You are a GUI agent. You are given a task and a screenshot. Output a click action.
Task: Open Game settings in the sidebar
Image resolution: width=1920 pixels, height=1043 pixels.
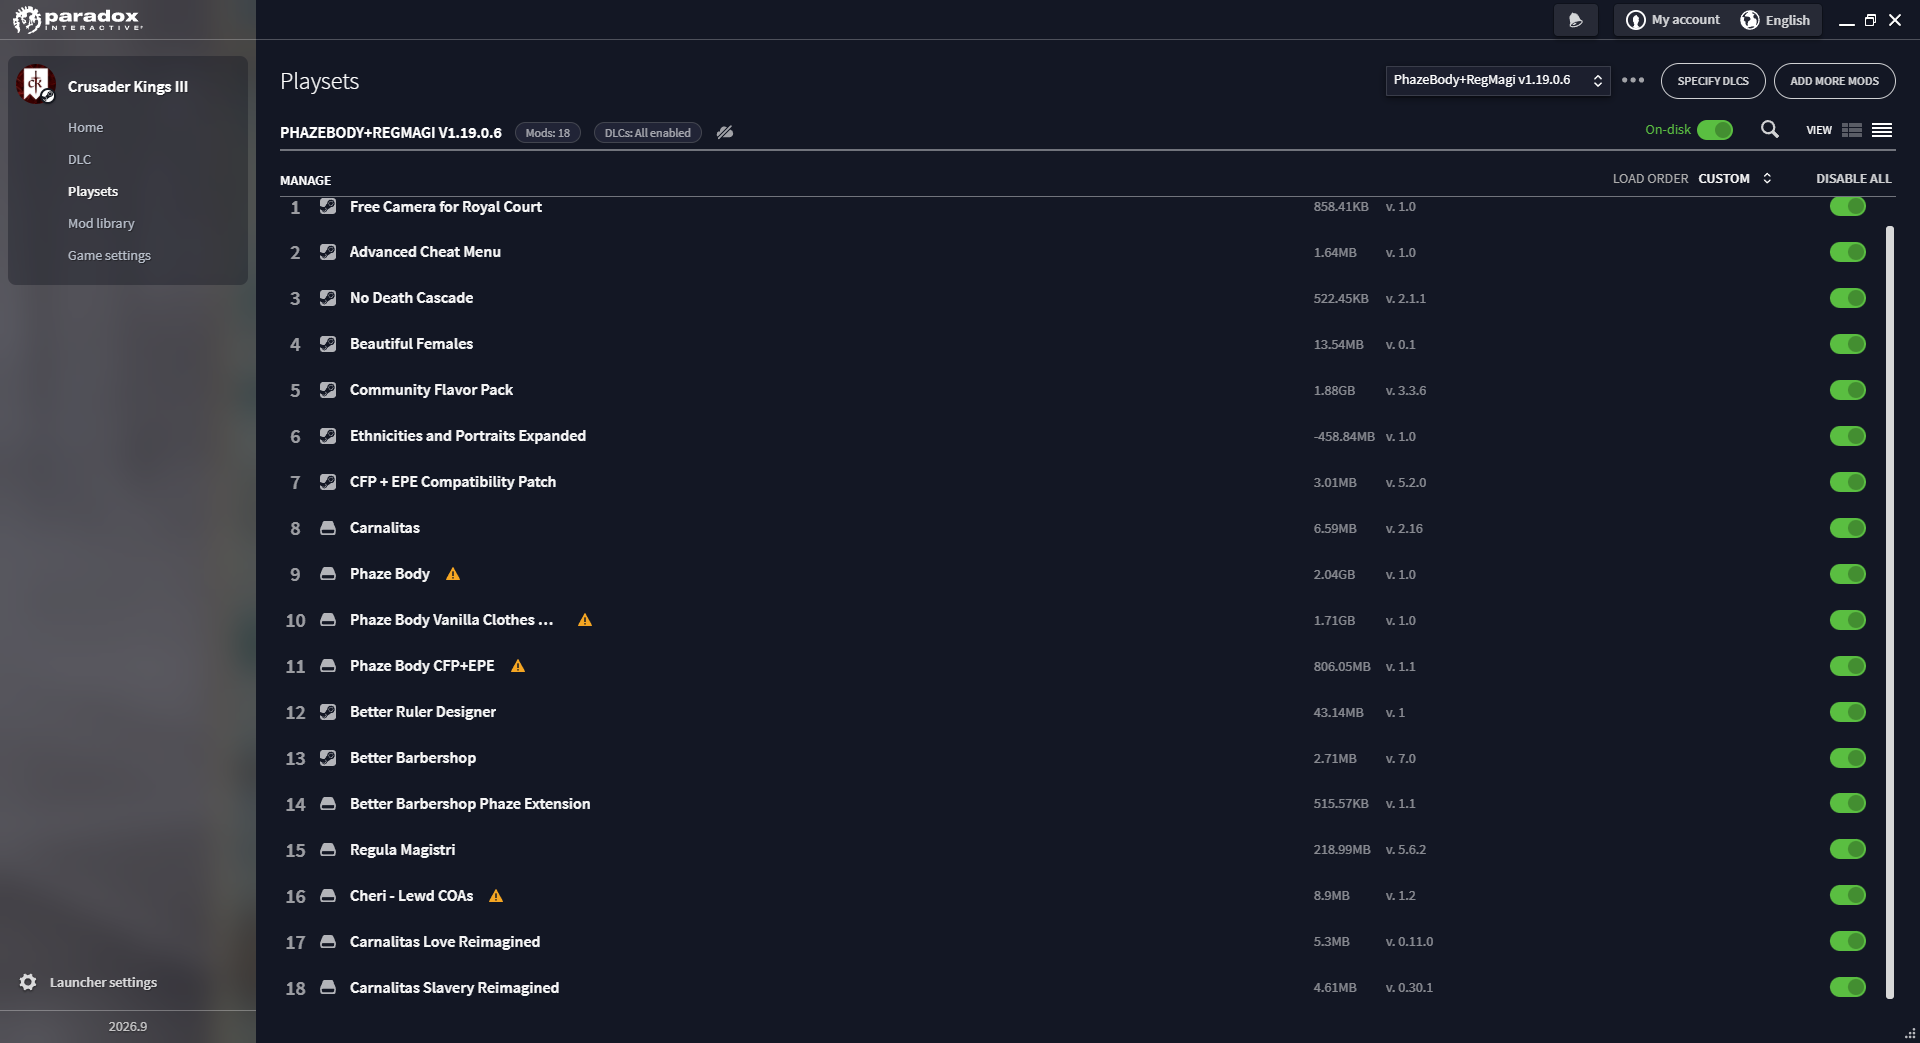tap(109, 255)
